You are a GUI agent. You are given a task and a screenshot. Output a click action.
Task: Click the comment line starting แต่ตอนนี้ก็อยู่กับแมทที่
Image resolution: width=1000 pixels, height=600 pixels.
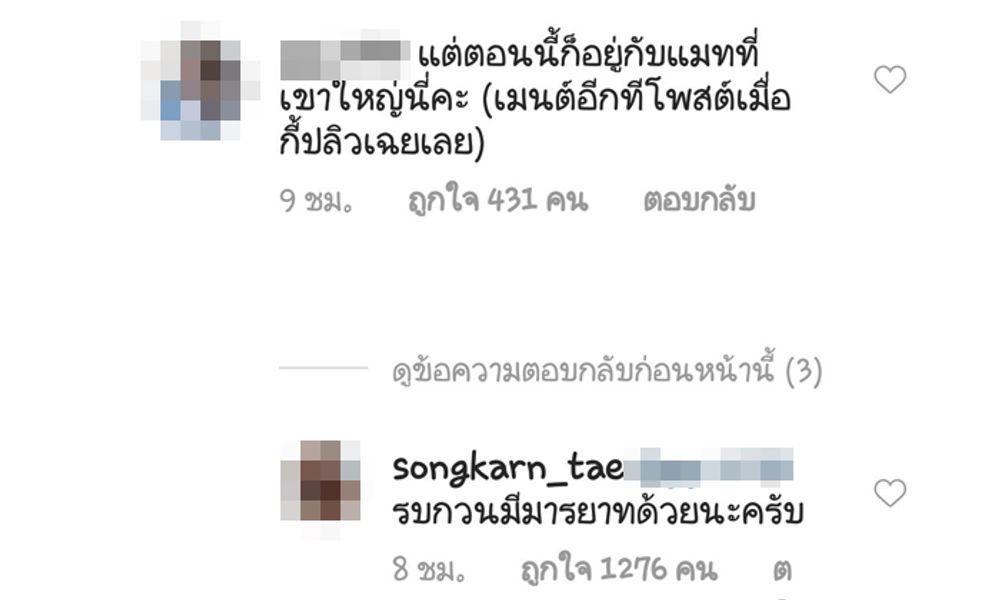point(587,56)
